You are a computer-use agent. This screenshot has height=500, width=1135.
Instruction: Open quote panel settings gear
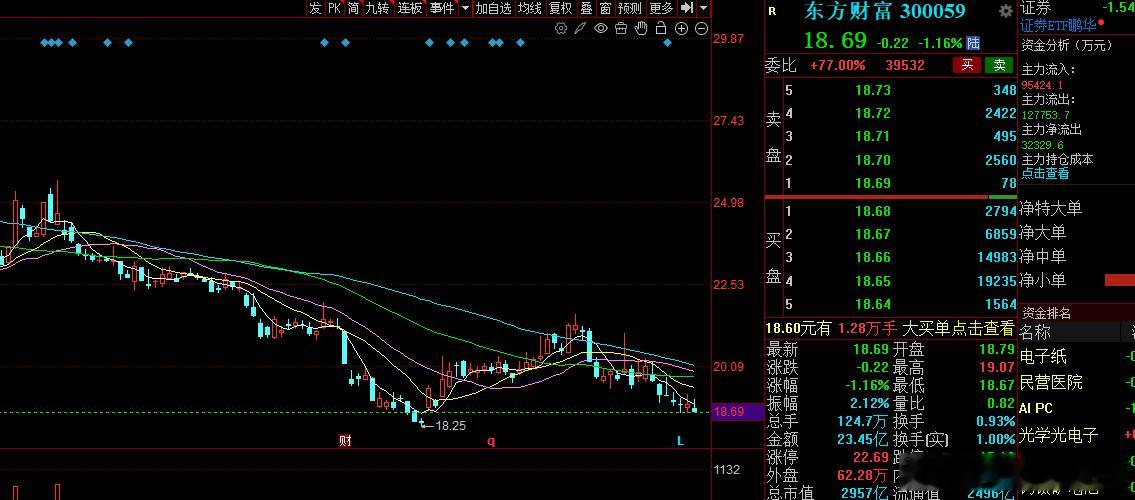pos(1005,12)
